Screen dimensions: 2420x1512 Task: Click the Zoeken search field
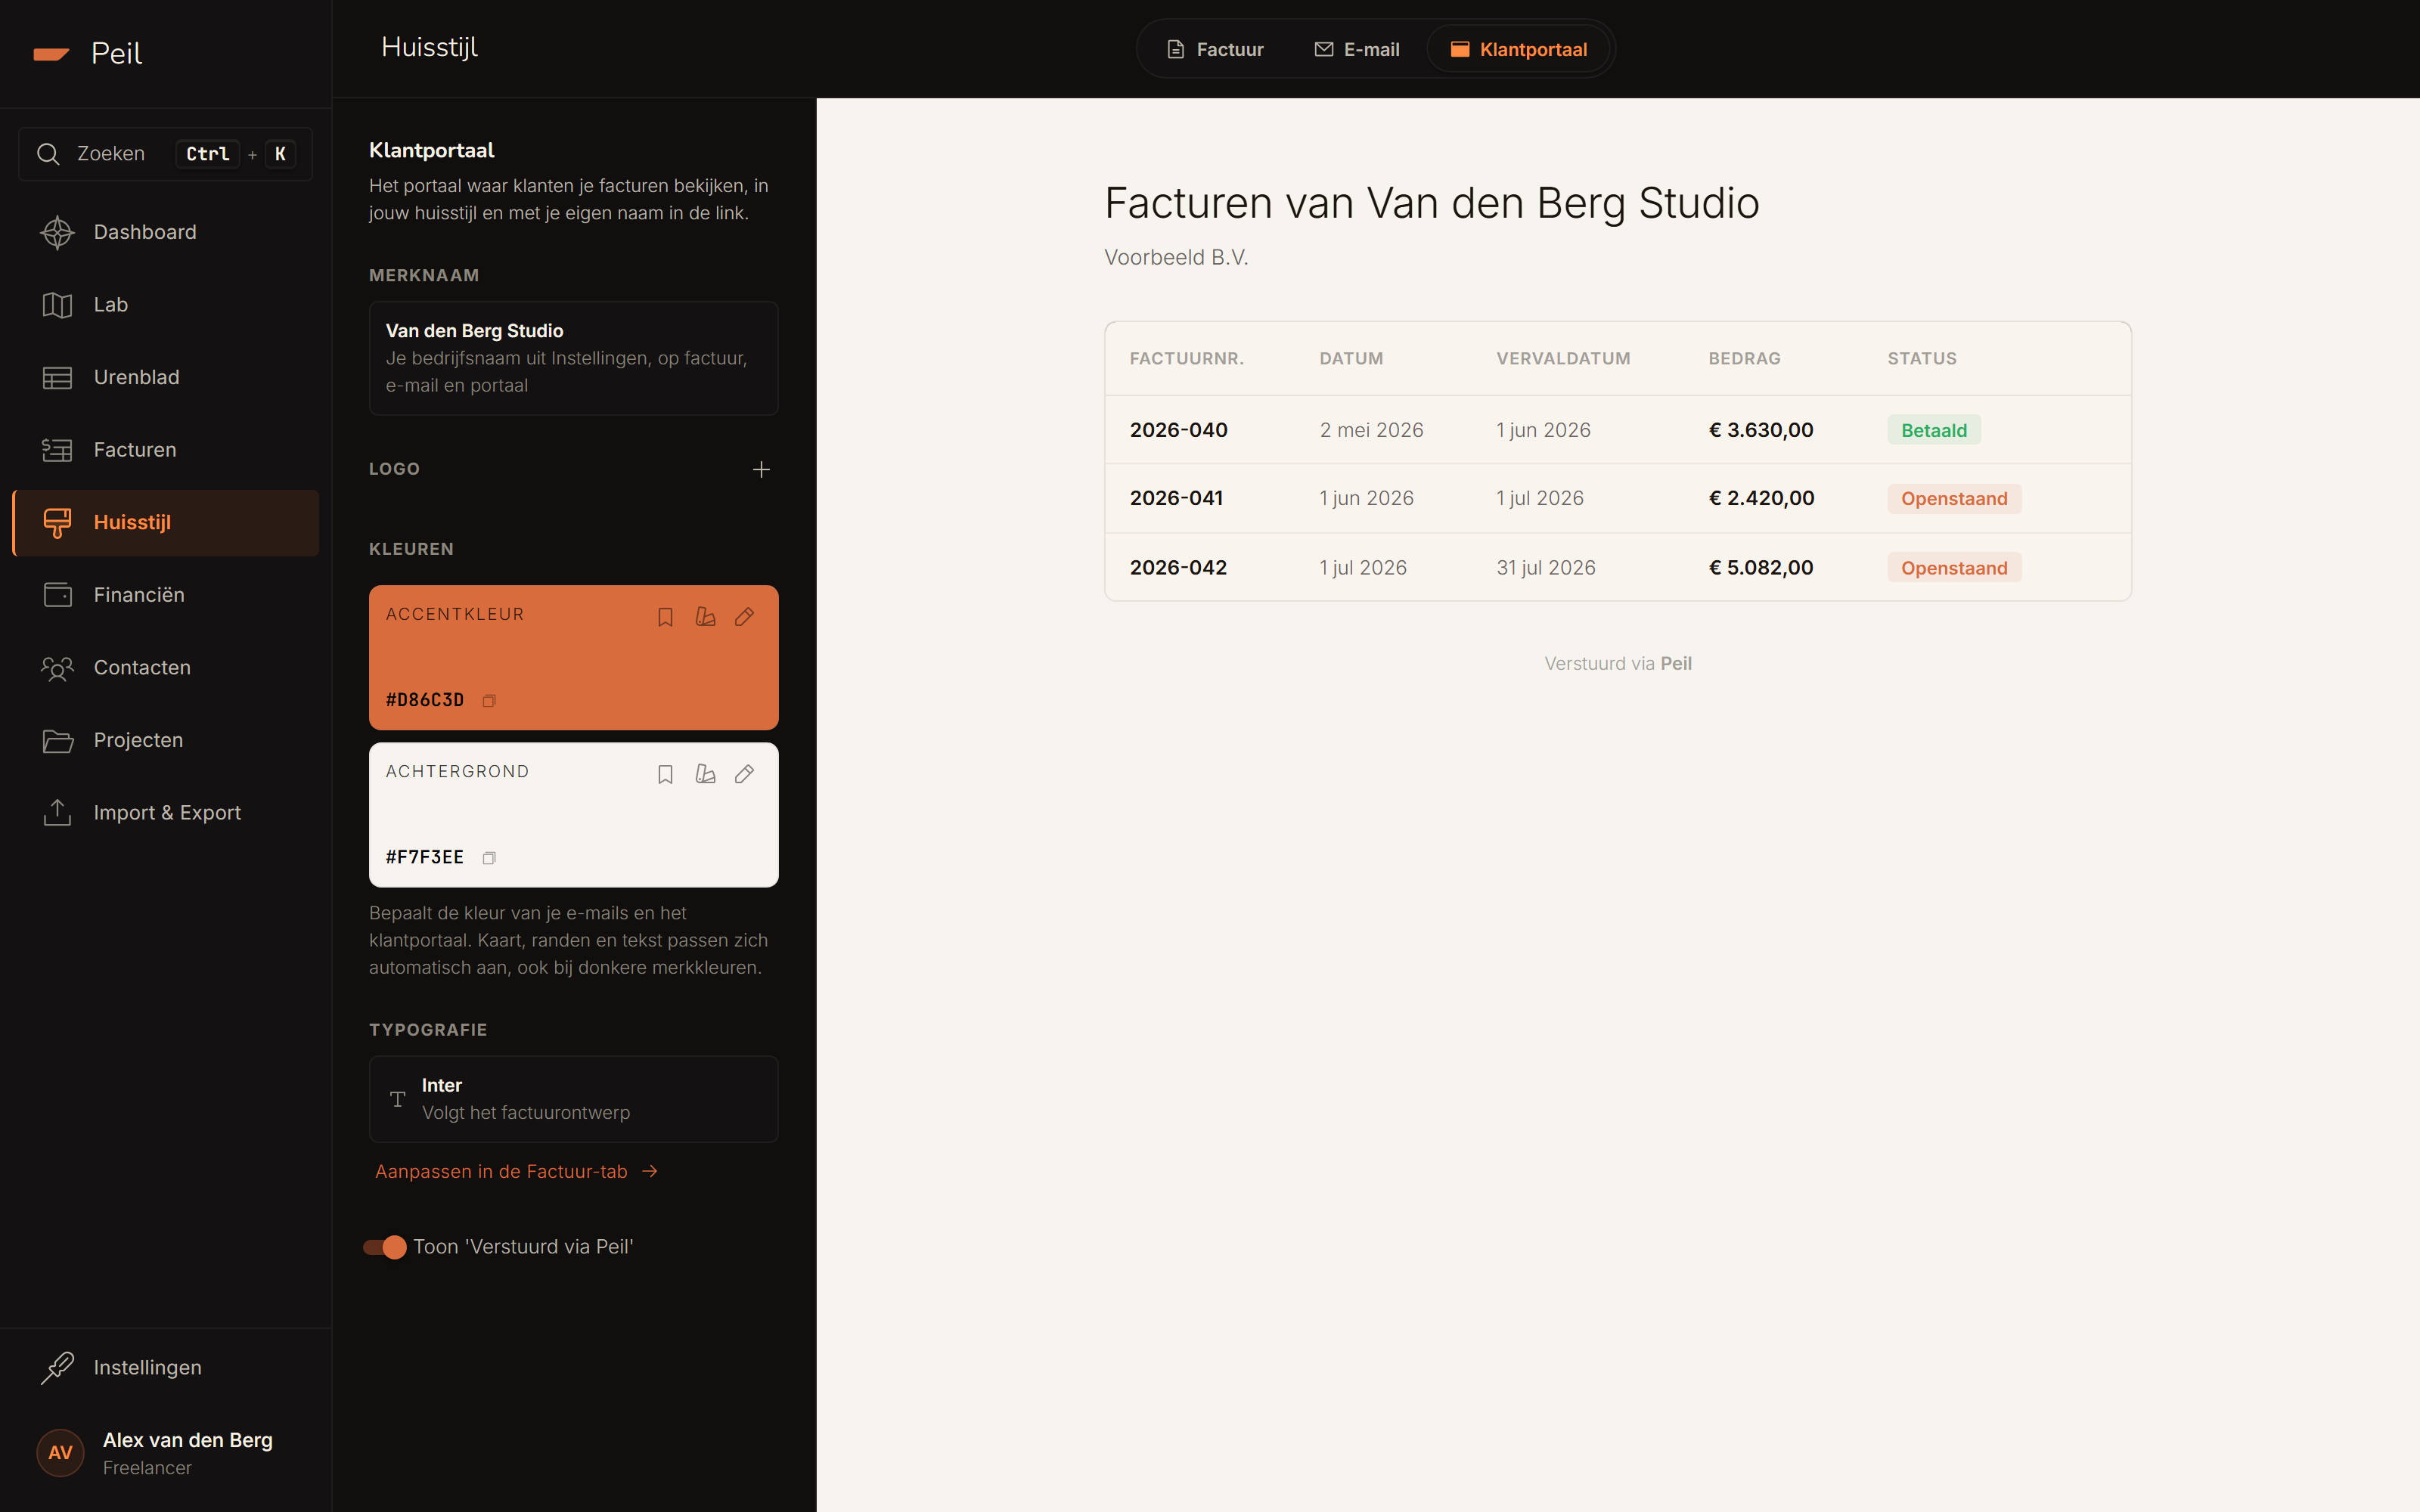point(166,154)
